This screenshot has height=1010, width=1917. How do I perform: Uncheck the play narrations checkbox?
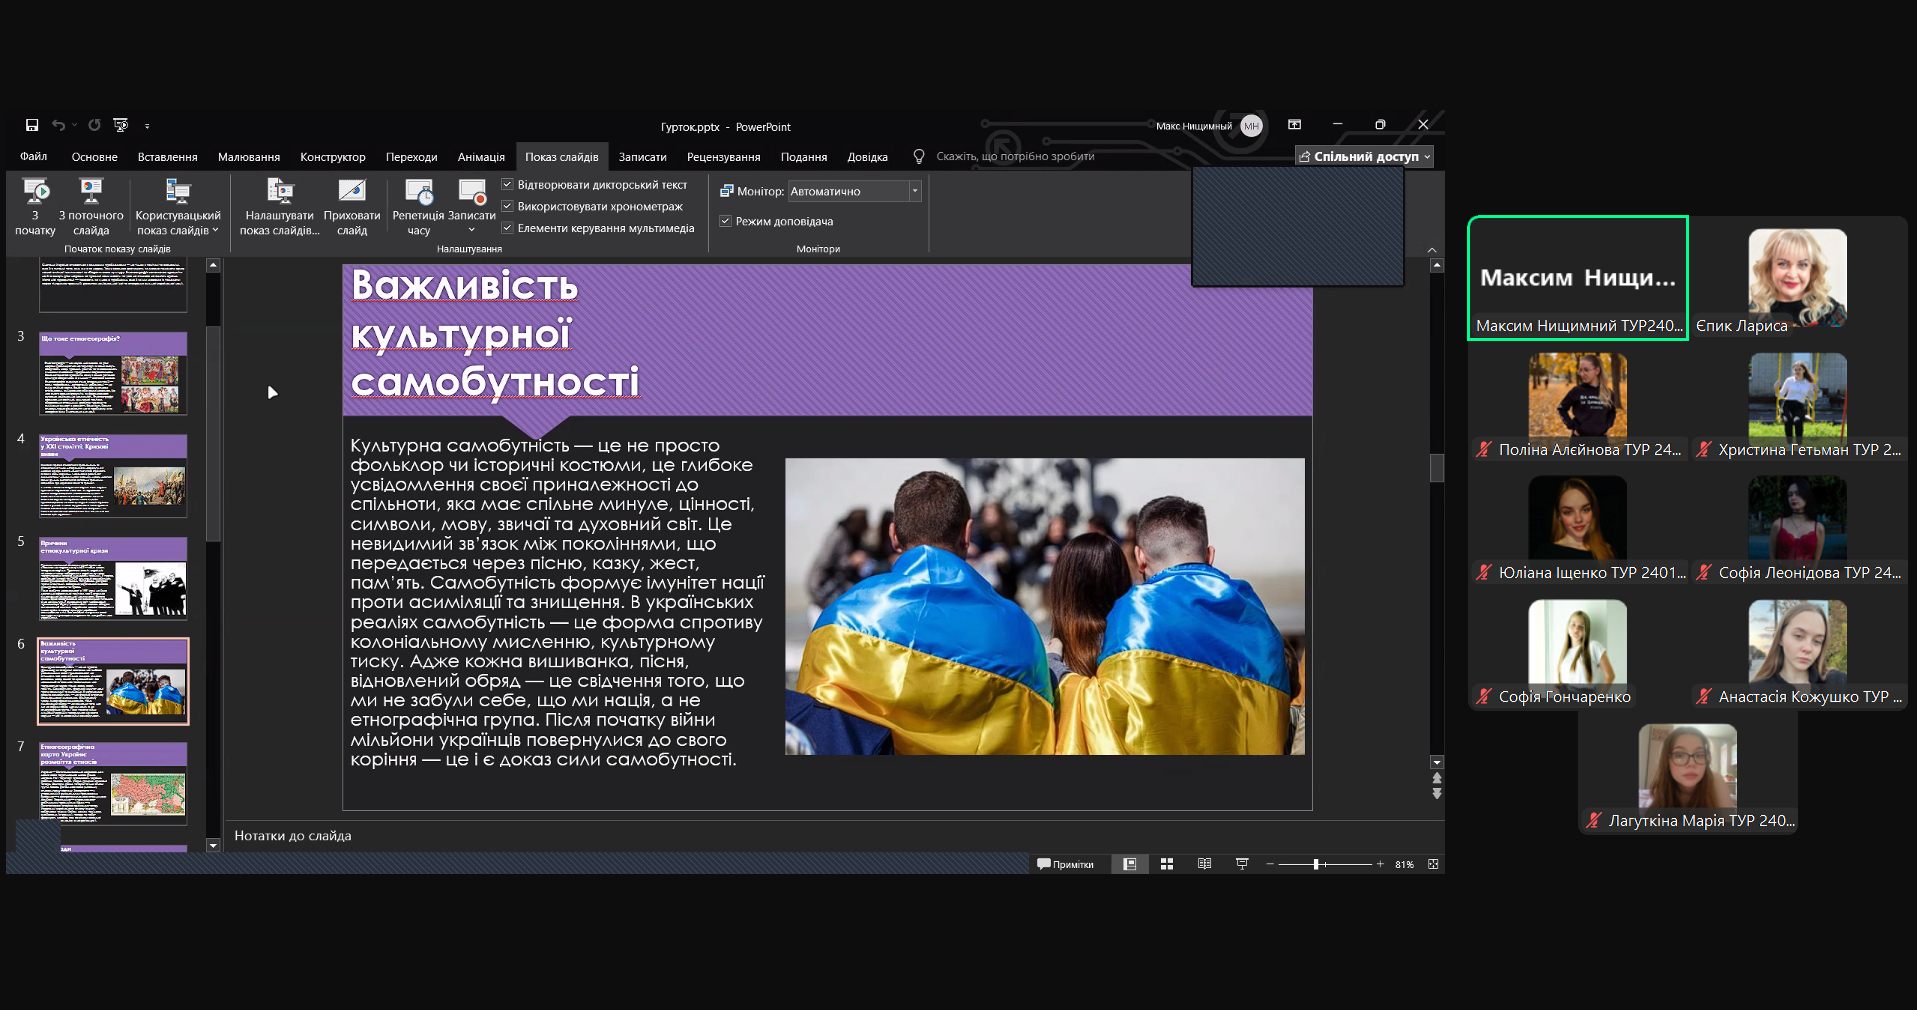(508, 185)
